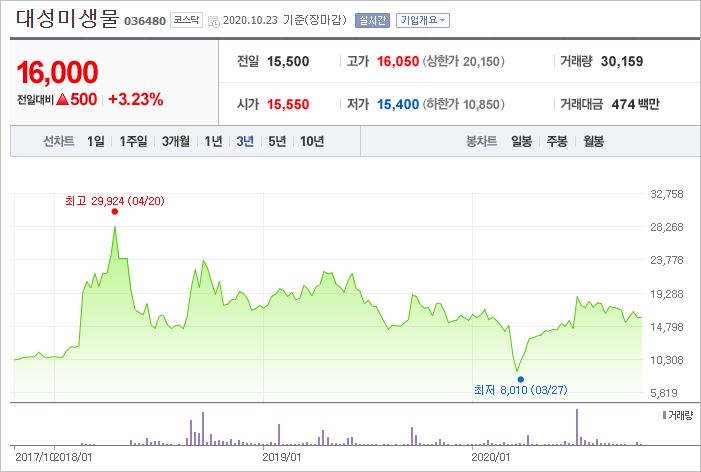Open the 주봉 weekly candle chart
The height and width of the screenshot is (472, 701).
click(x=557, y=142)
